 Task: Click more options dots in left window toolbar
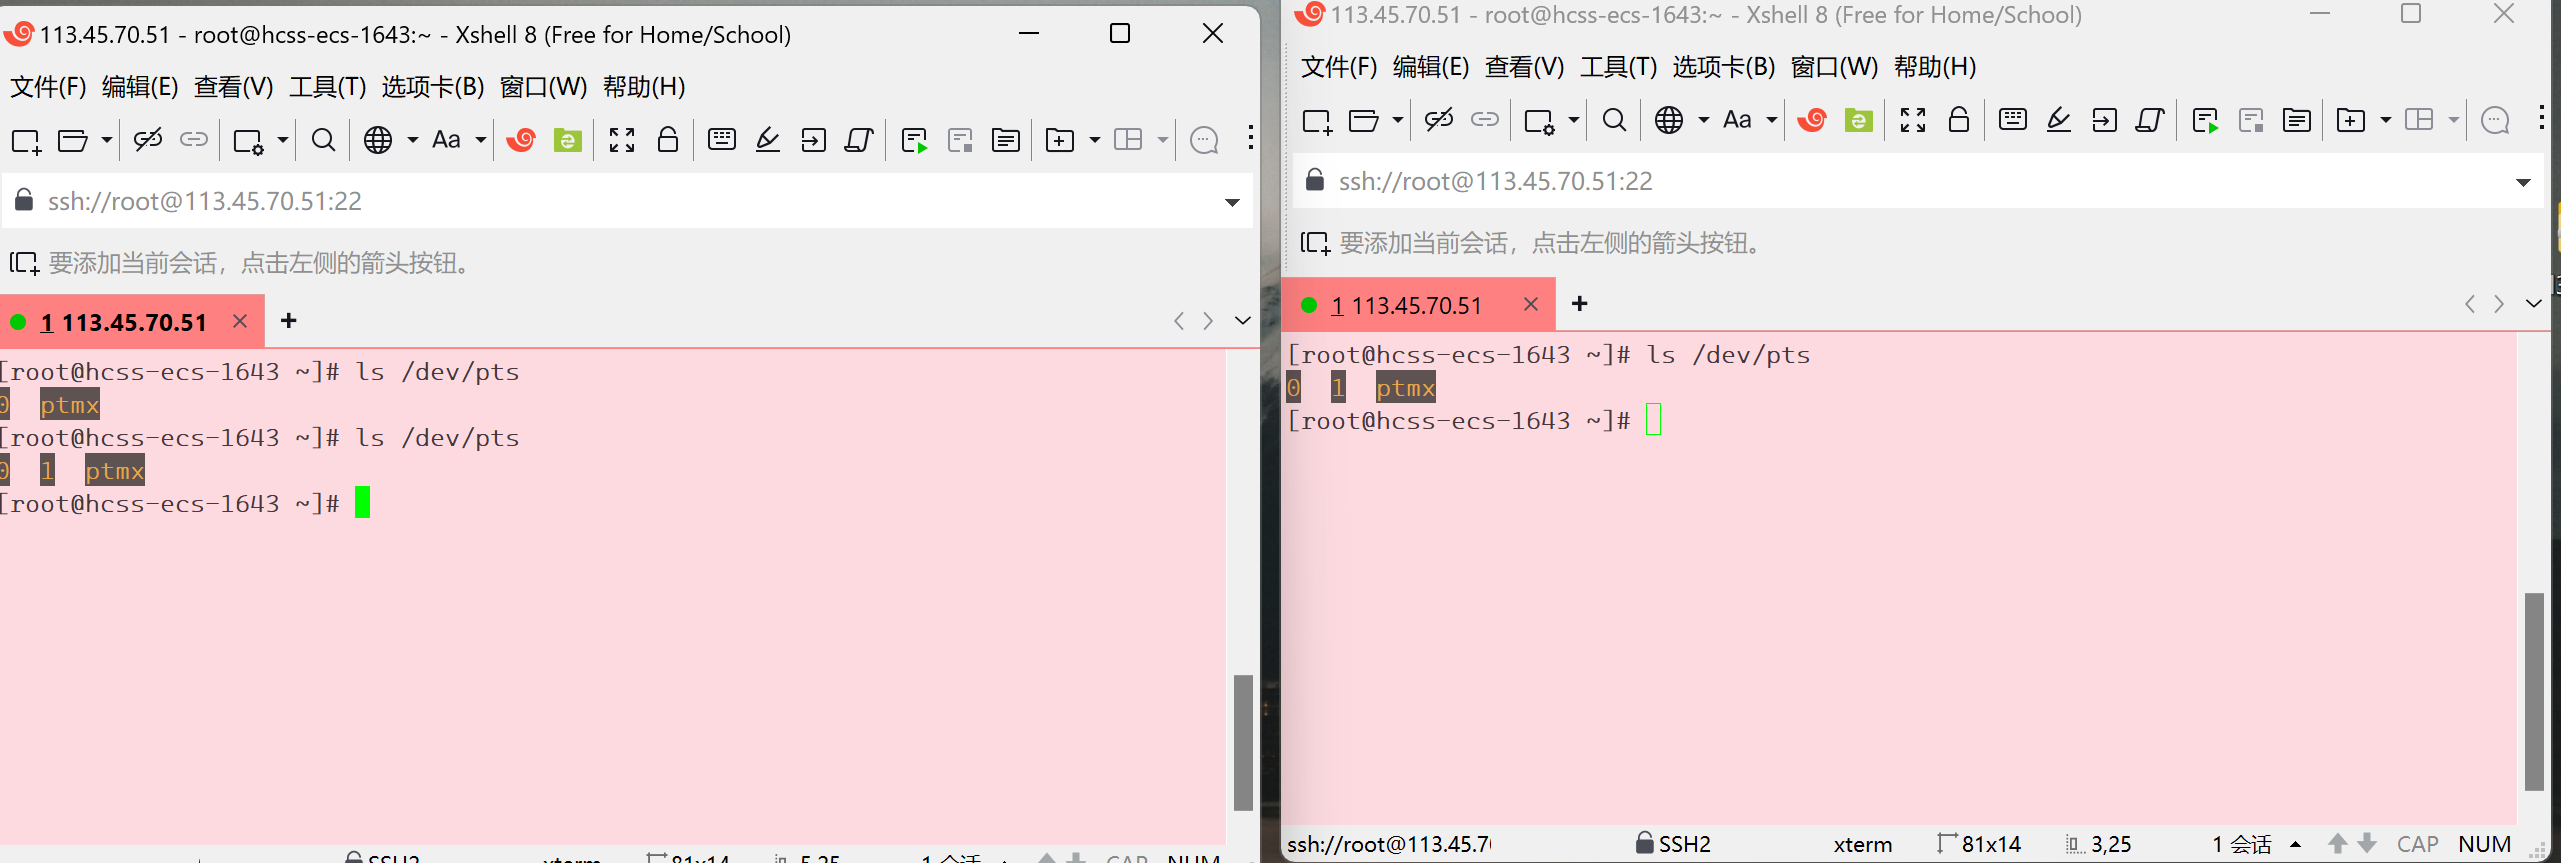pos(1250,138)
